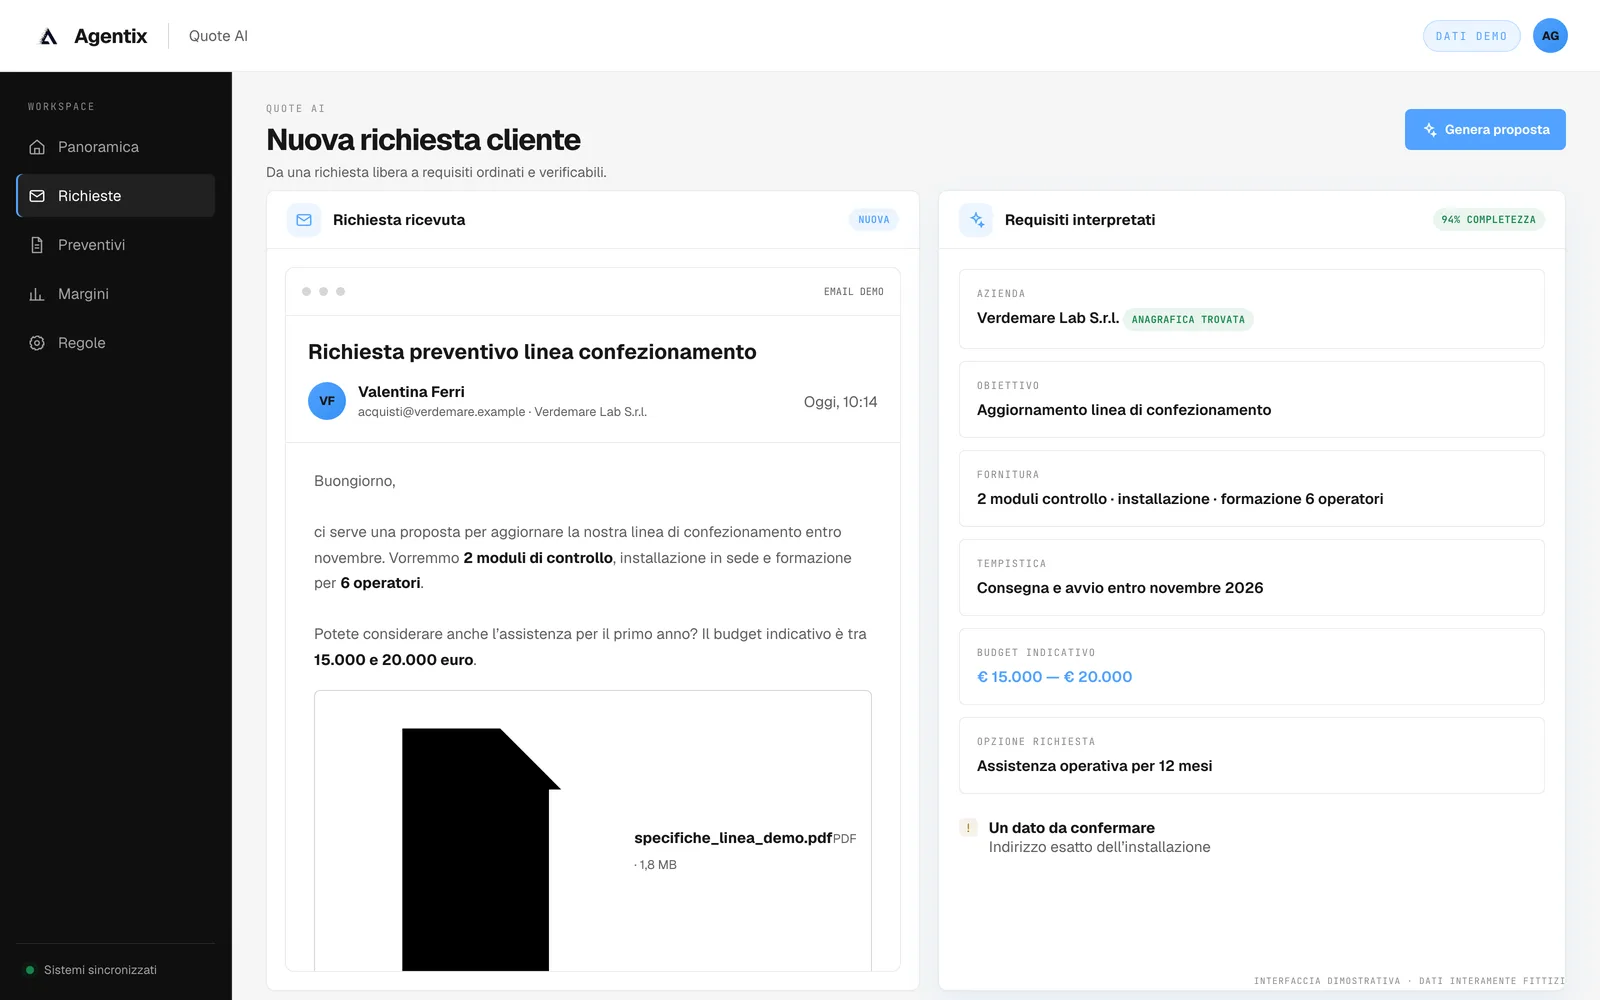1600x1000 pixels.
Task: Click Consegna e avvio entro novembre 2026
Action: tap(1120, 588)
